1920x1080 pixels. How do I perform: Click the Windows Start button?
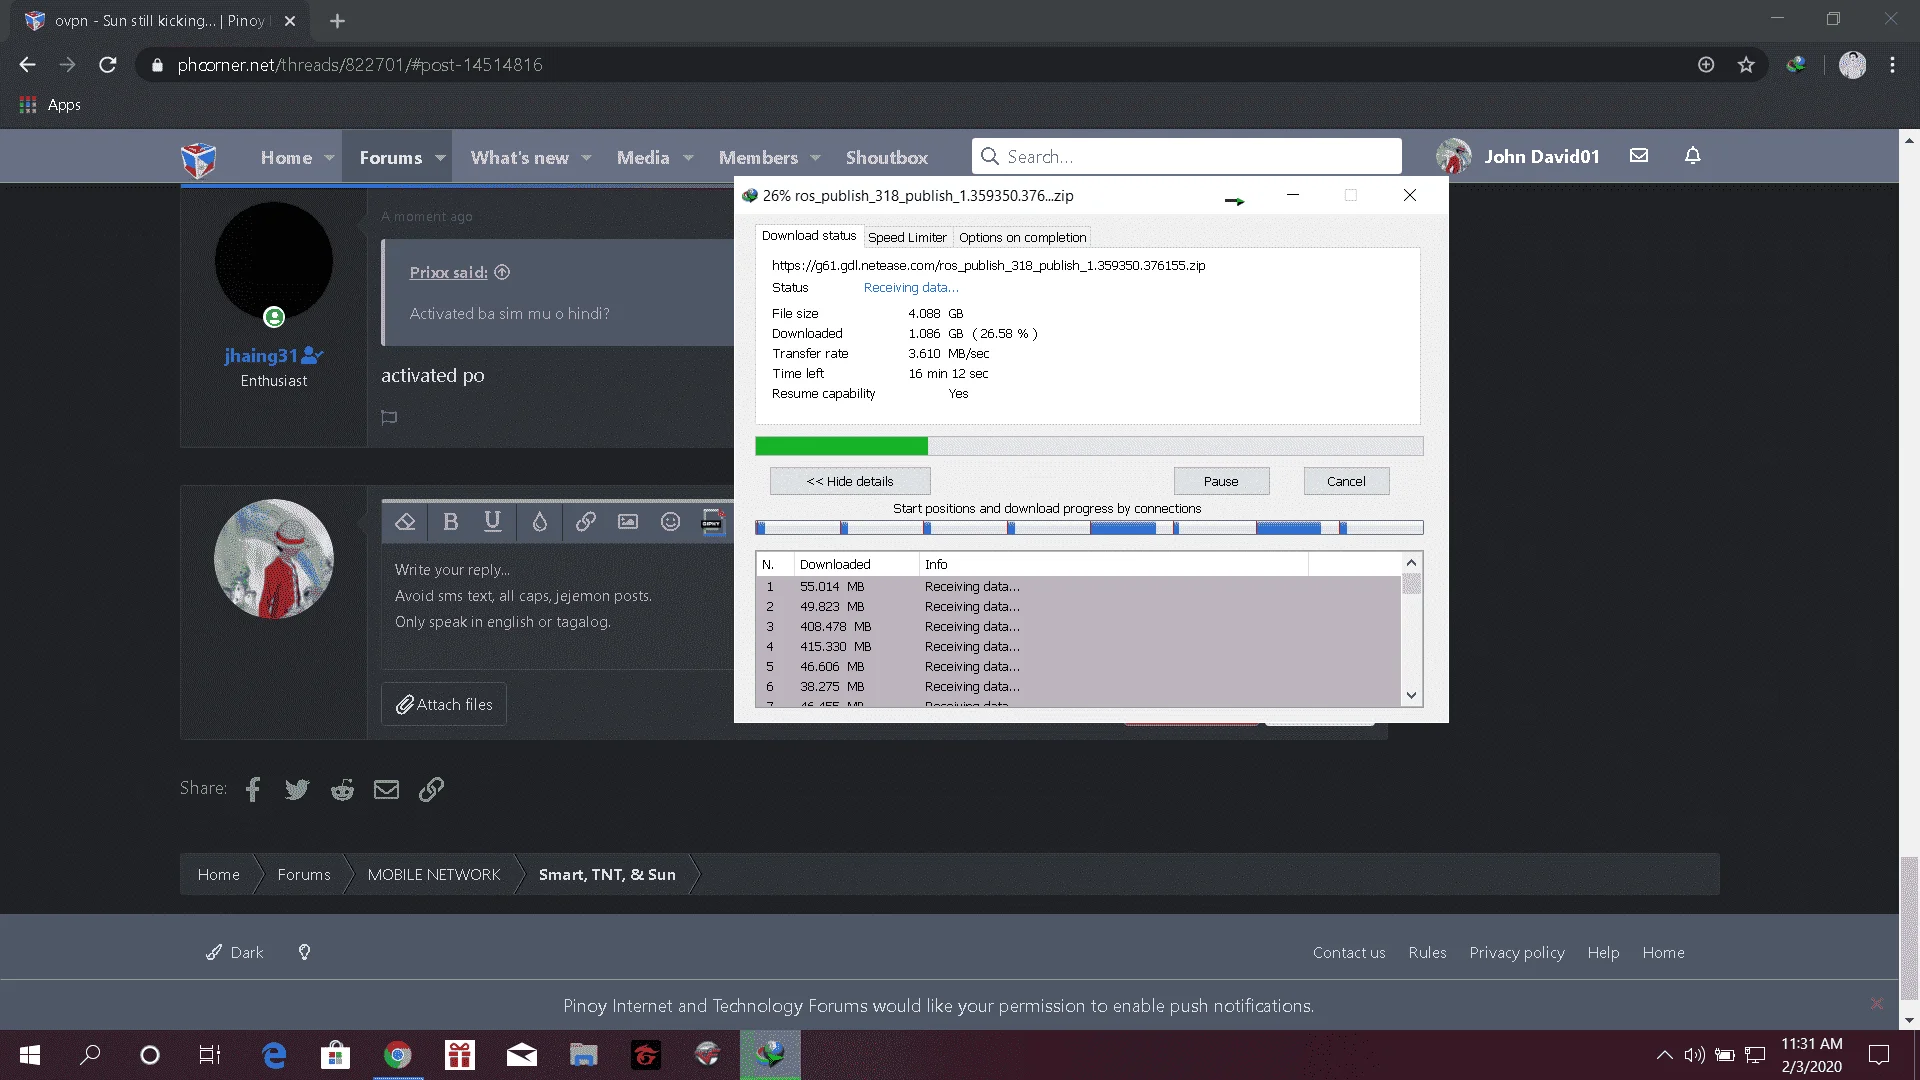30,1055
